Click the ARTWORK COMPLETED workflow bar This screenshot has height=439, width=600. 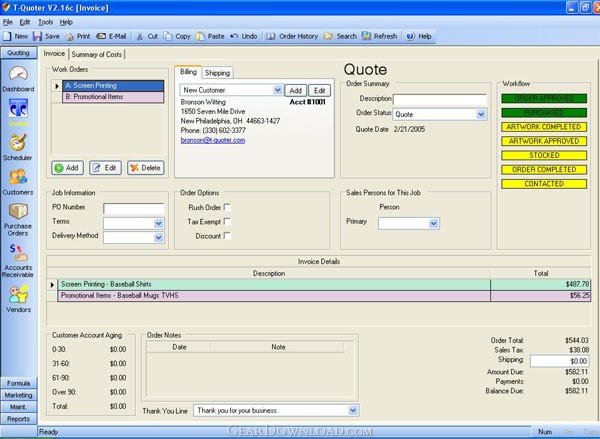tap(544, 127)
